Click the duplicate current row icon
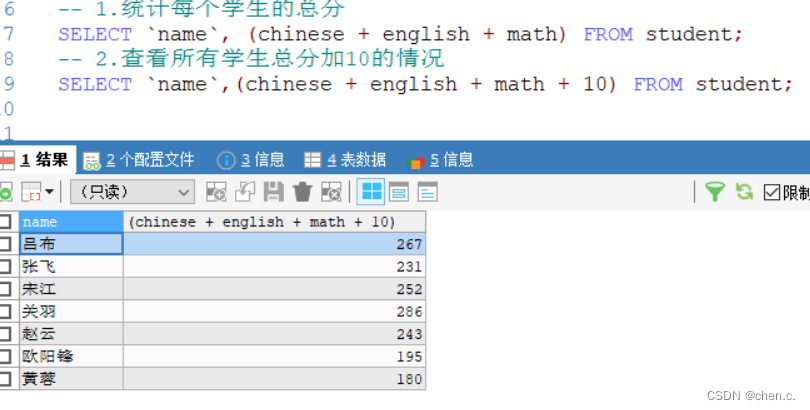This screenshot has width=810, height=410. pyautogui.click(x=245, y=192)
